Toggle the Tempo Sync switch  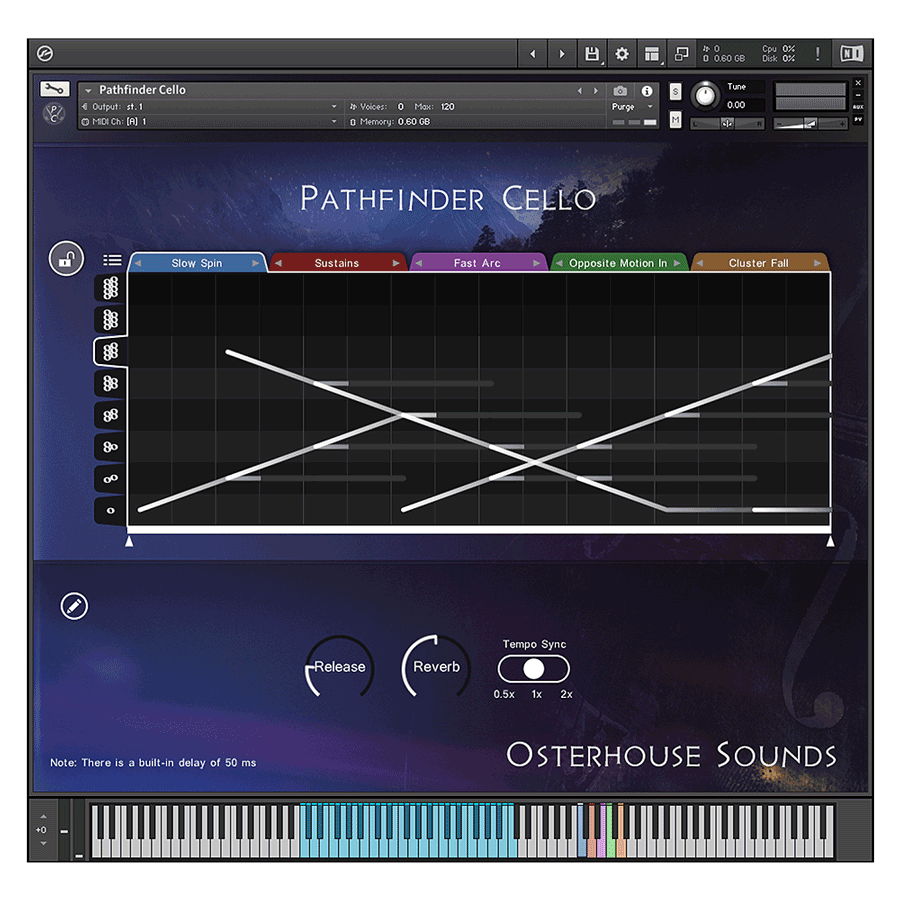[534, 669]
